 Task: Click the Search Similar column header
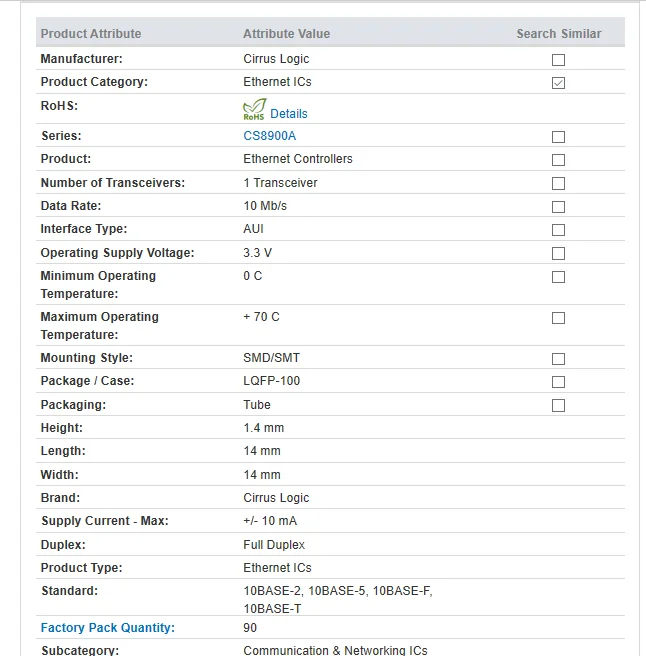pos(559,33)
